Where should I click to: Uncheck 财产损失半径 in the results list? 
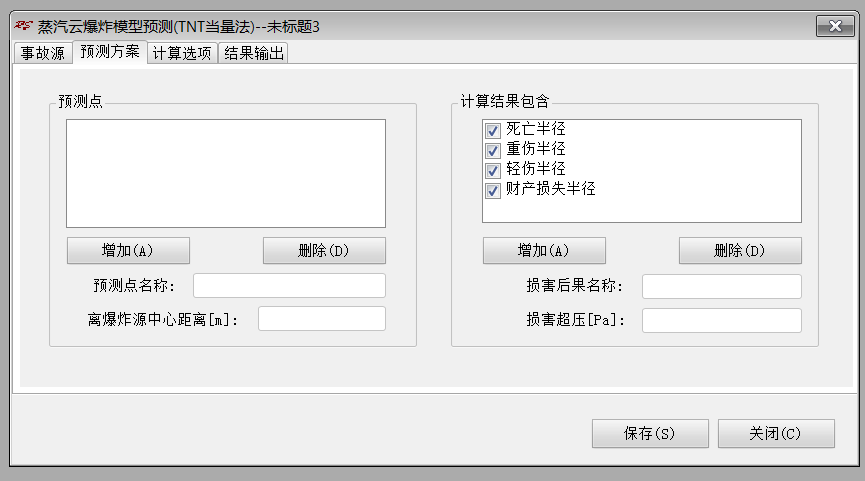pyautogui.click(x=492, y=190)
